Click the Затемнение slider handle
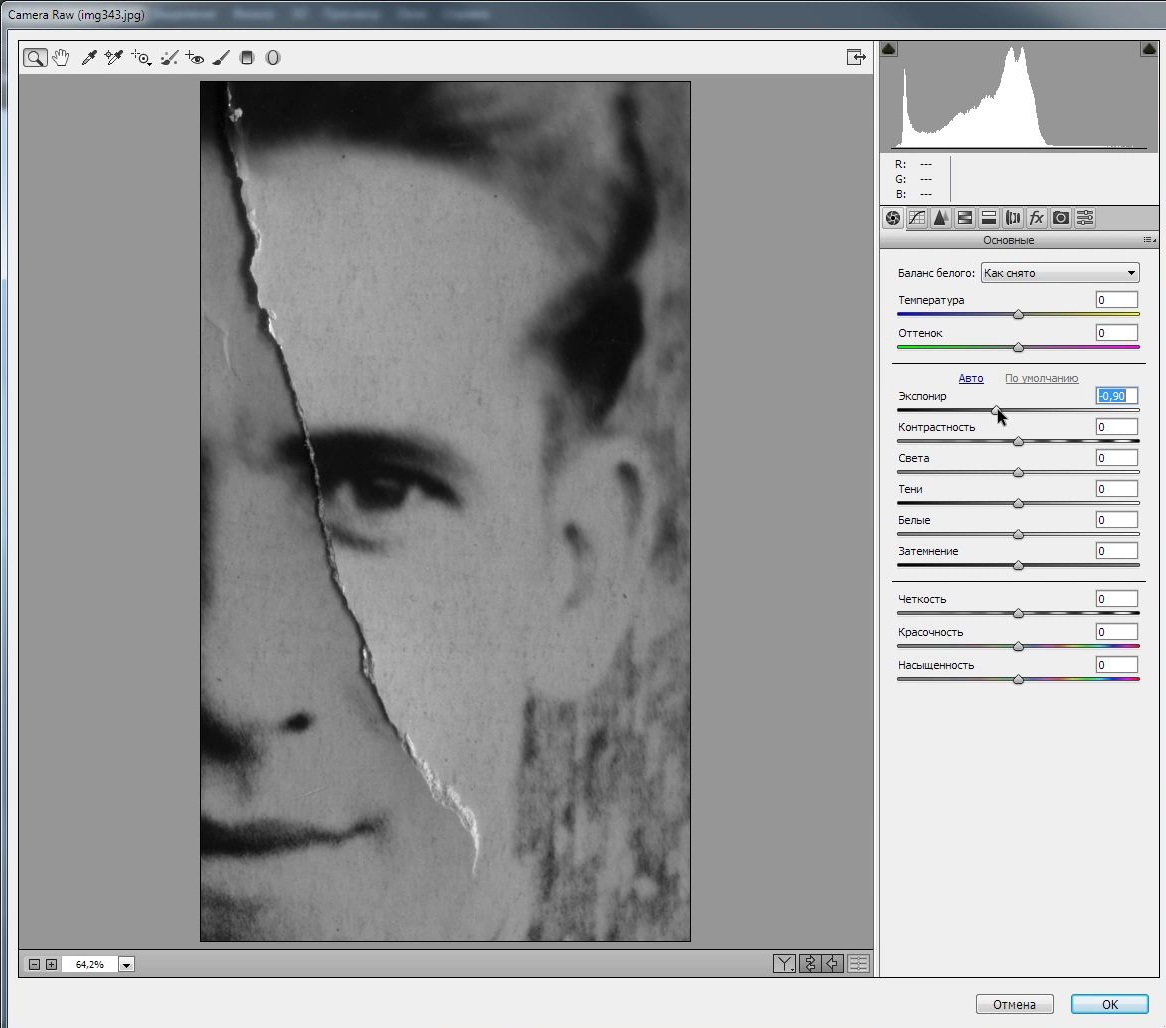The height and width of the screenshot is (1028, 1166). 1019,566
